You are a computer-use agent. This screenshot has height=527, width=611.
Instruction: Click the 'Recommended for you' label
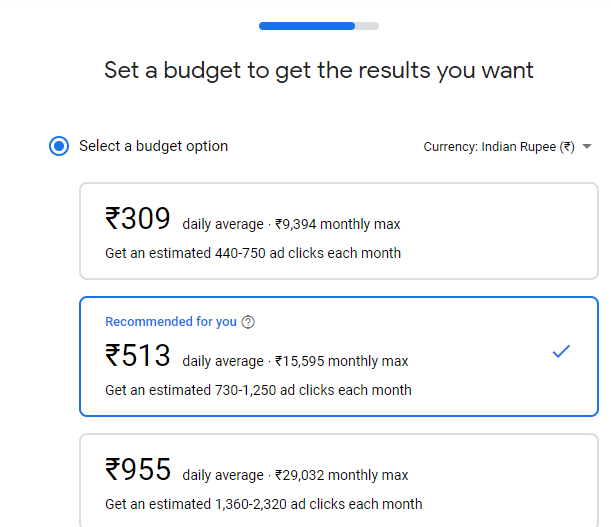[x=171, y=322]
